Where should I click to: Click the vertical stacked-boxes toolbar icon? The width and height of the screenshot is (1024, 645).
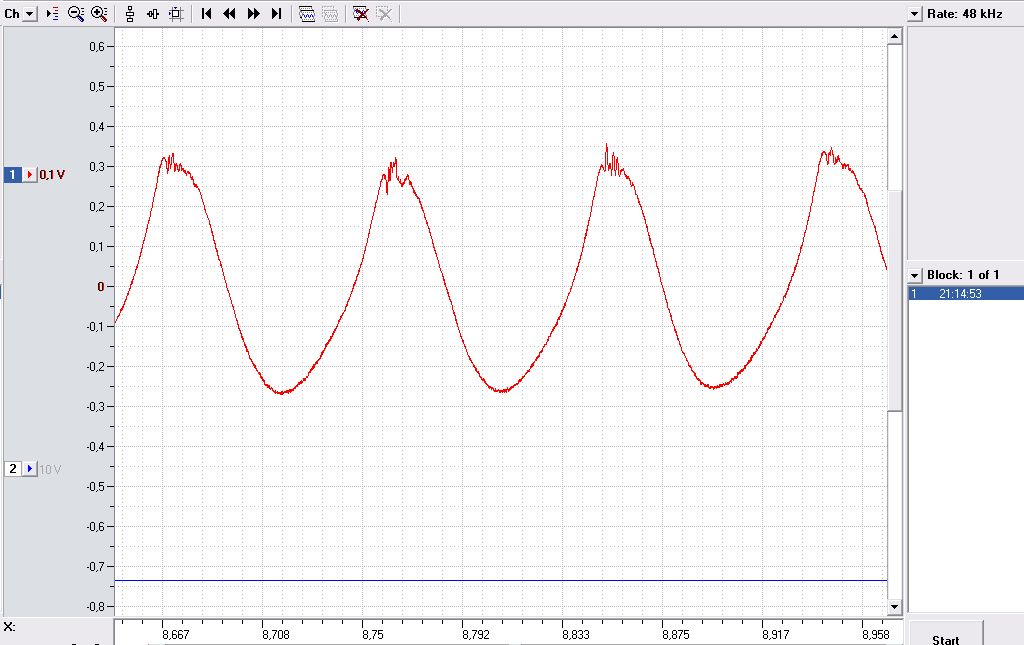click(x=130, y=14)
